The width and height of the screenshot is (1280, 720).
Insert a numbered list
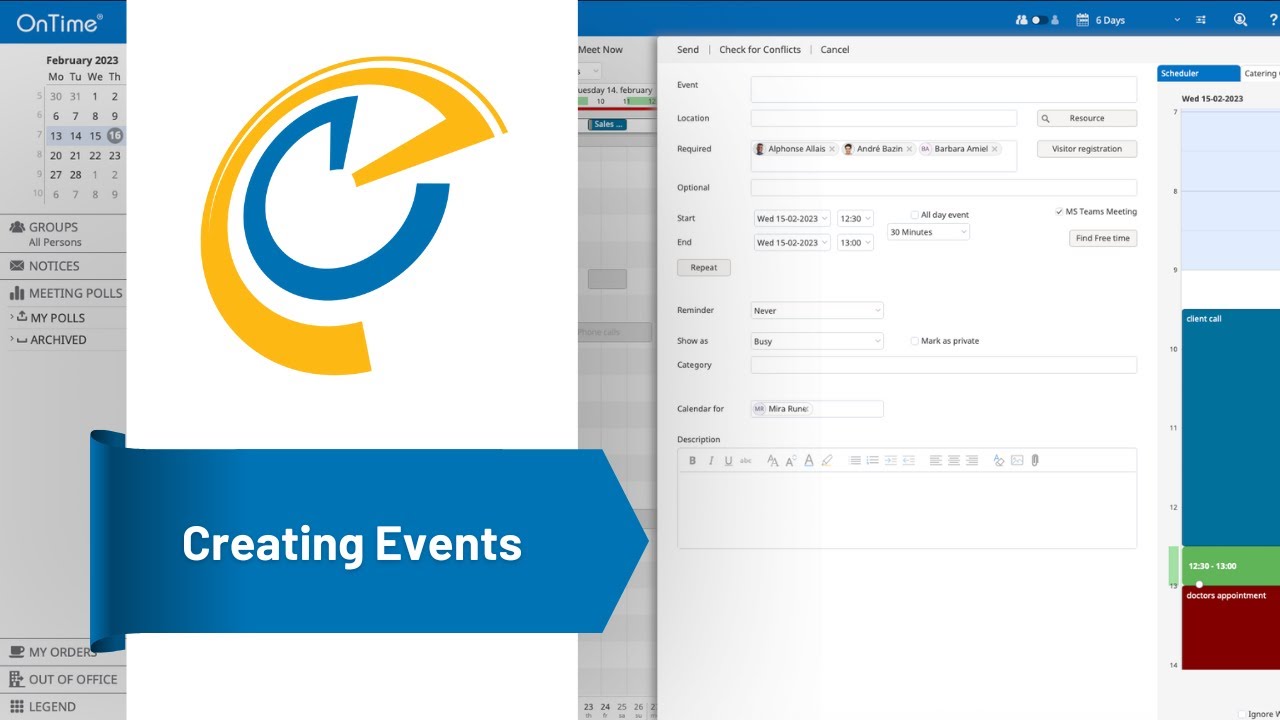click(873, 461)
